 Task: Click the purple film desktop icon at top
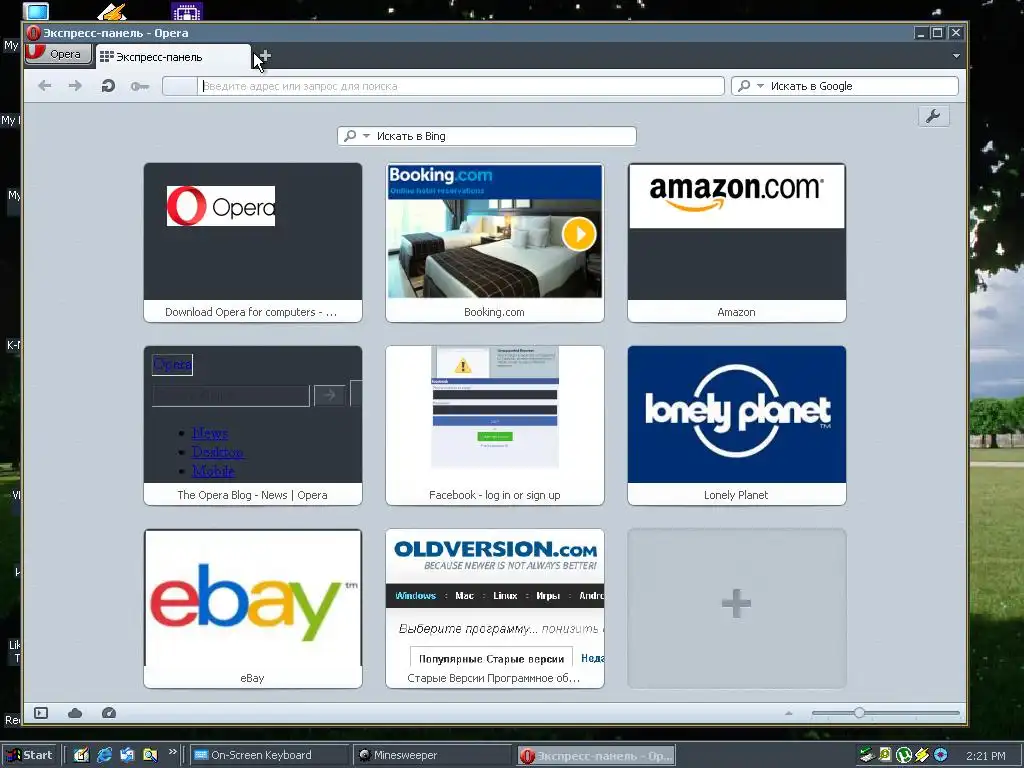pos(187,11)
